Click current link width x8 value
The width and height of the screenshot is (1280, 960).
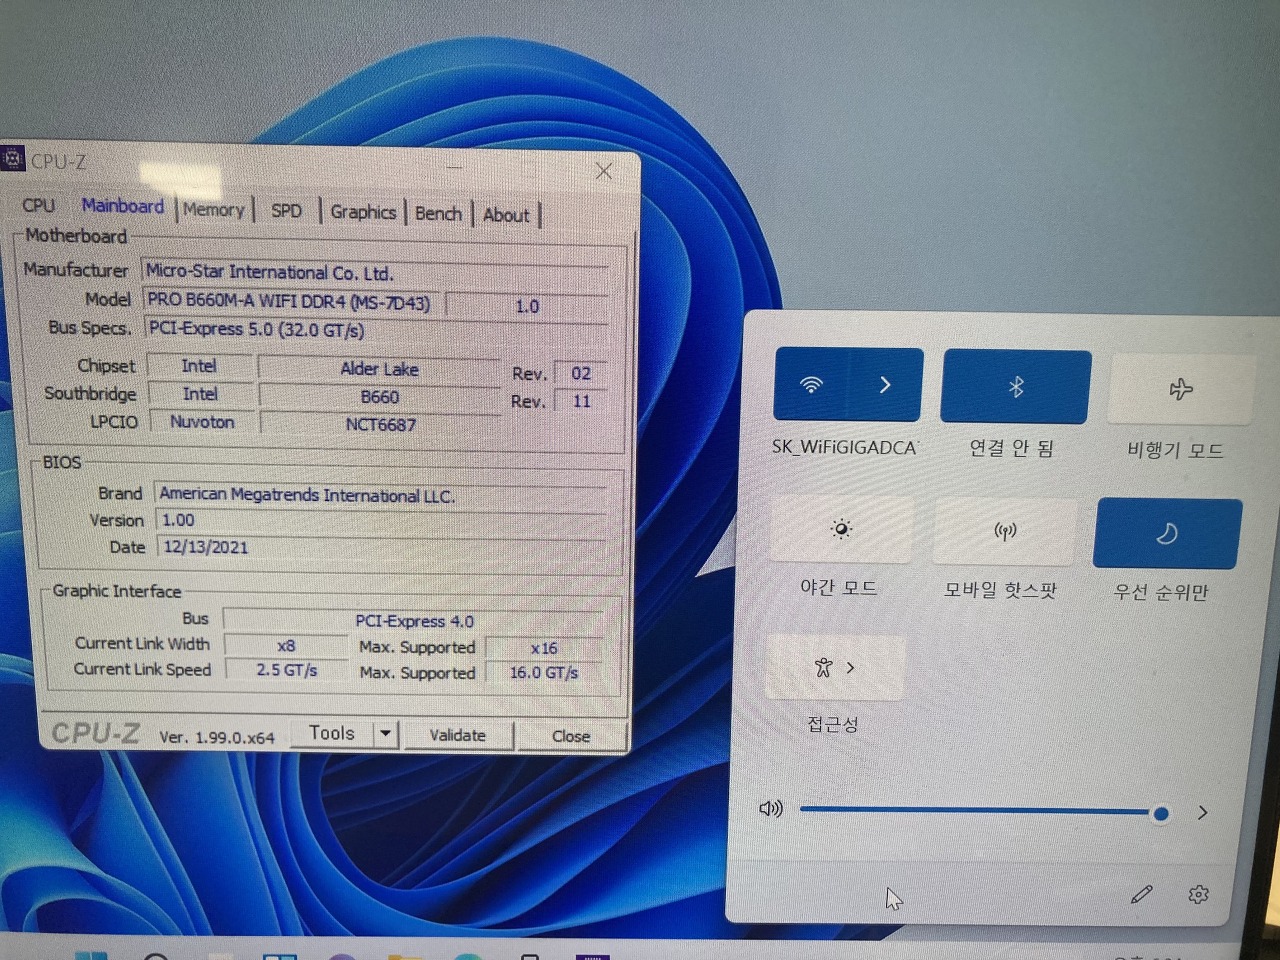(x=286, y=646)
